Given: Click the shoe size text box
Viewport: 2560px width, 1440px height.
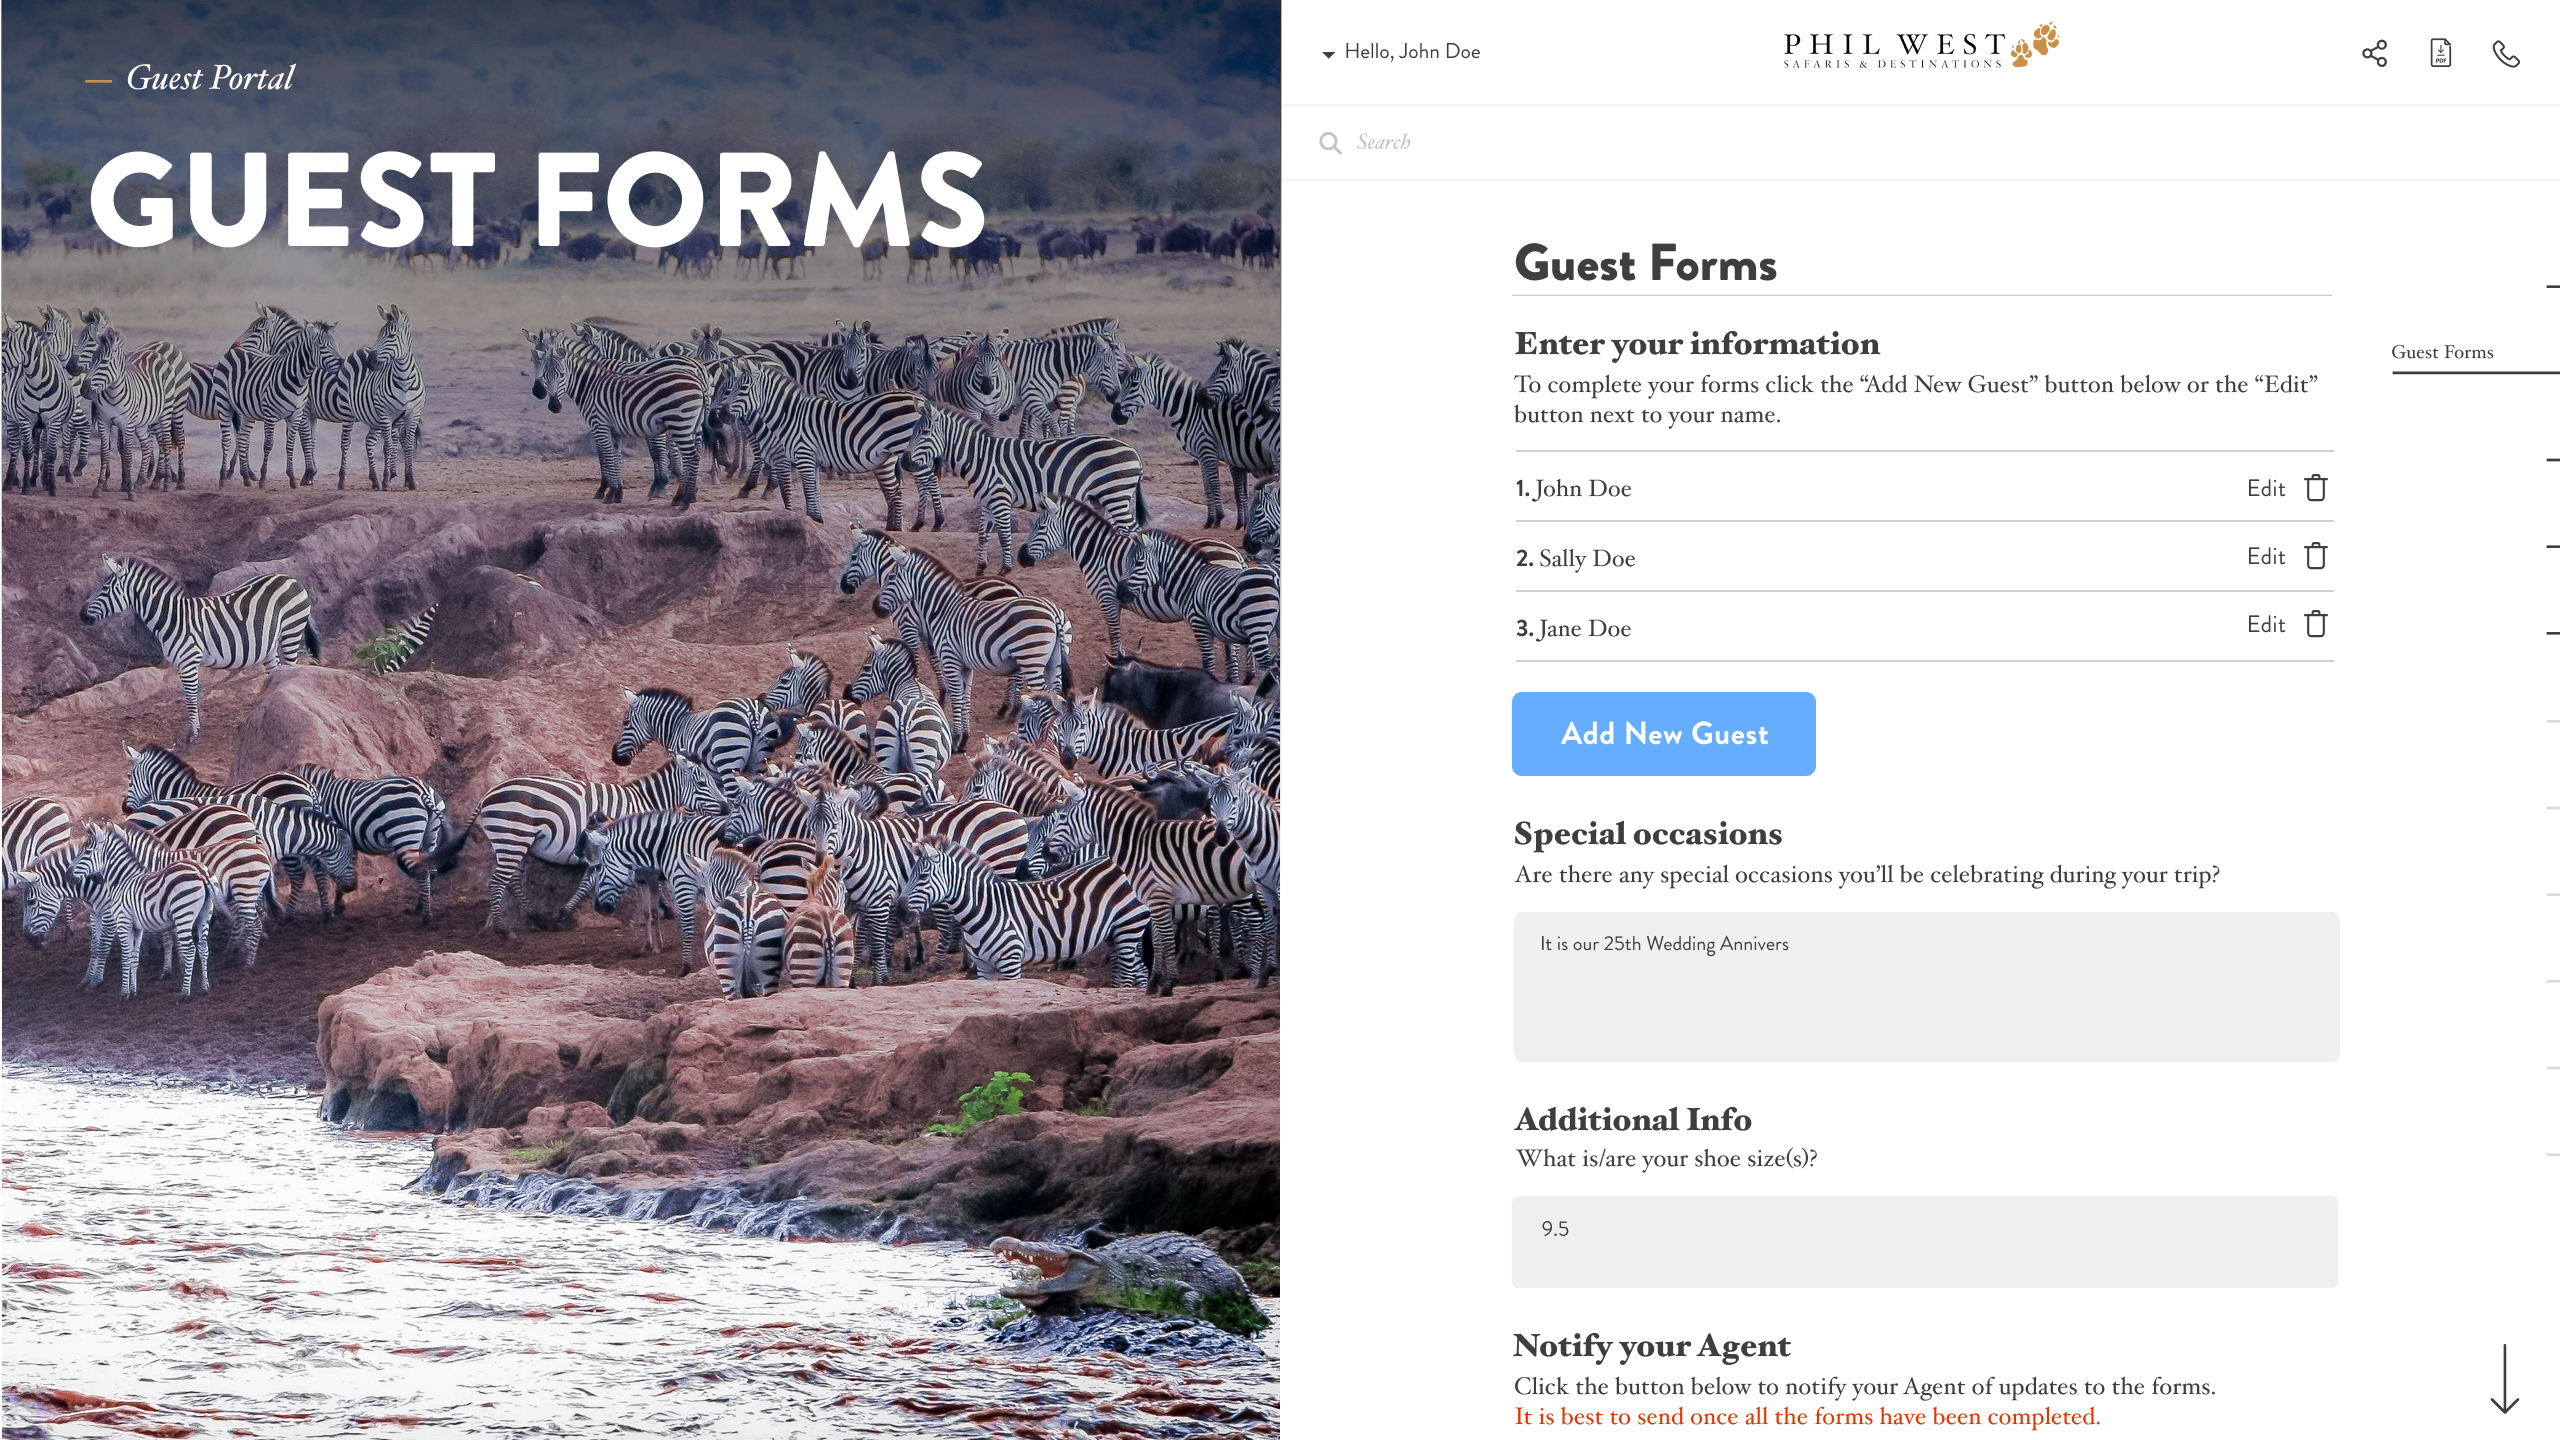Looking at the screenshot, I should coord(1925,1242).
